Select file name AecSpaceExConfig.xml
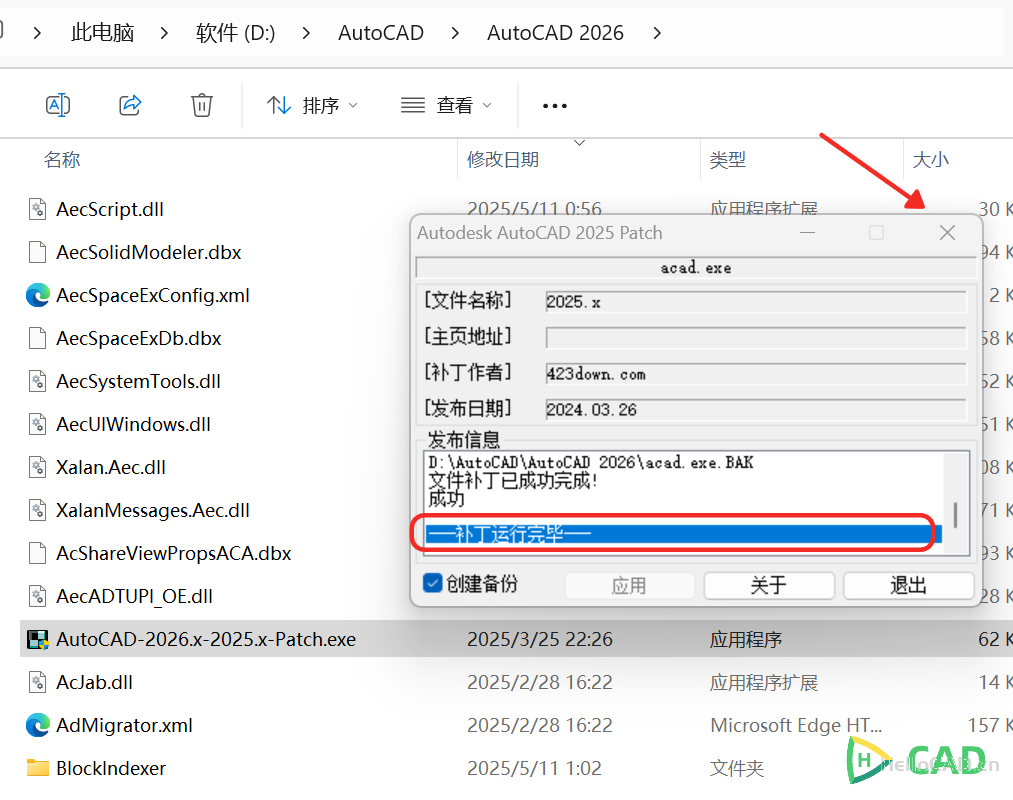The image size is (1013, 800). pyautogui.click(x=152, y=295)
